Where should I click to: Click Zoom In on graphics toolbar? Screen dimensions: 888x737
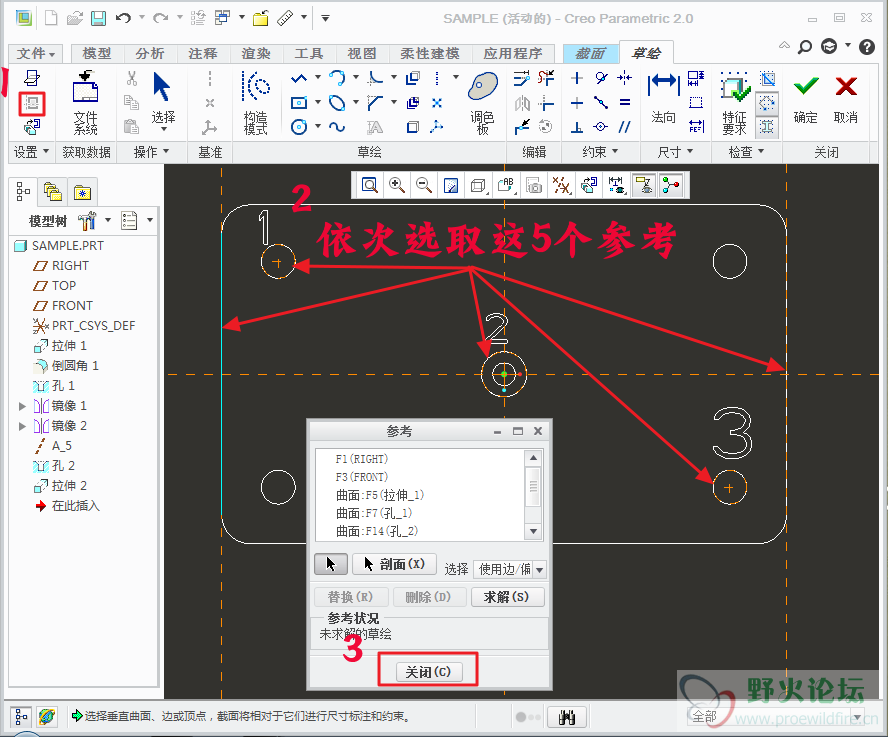coord(397,185)
